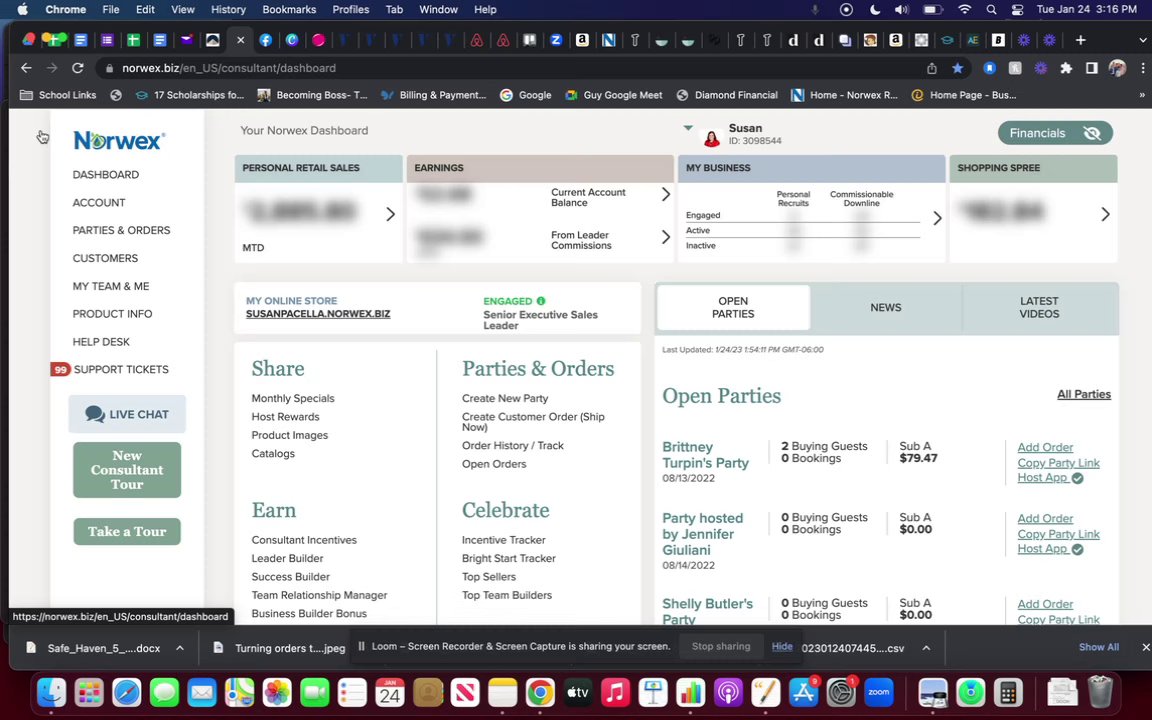Toggle Financials visibility eye button
The width and height of the screenshot is (1152, 720).
tap(1055, 133)
